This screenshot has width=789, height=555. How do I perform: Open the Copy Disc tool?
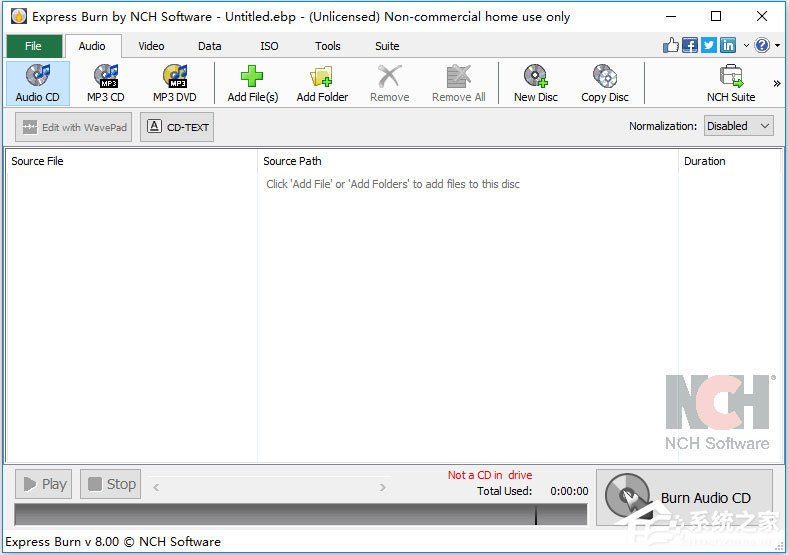[x=605, y=84]
